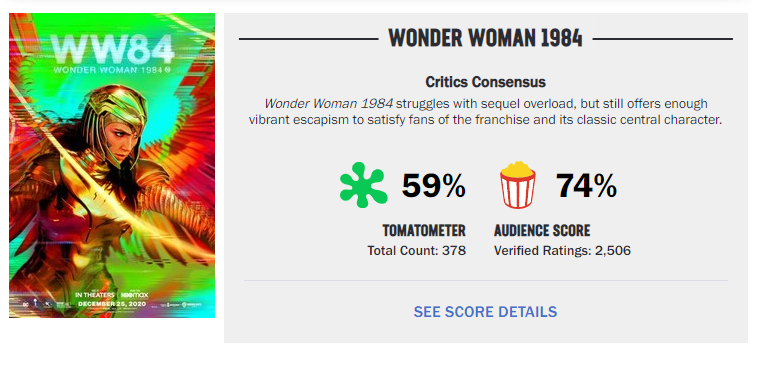Click the WW84 logo on the poster
The image size is (761, 375).
click(112, 49)
